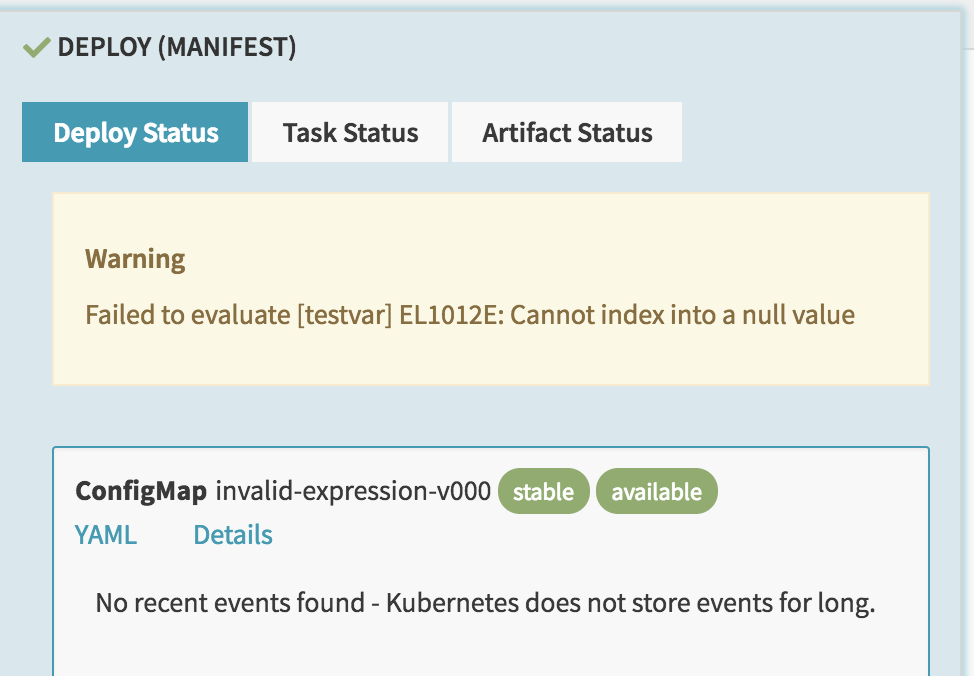Click the green stable status badge
Viewport: 974px width, 676px height.
pyautogui.click(x=544, y=491)
